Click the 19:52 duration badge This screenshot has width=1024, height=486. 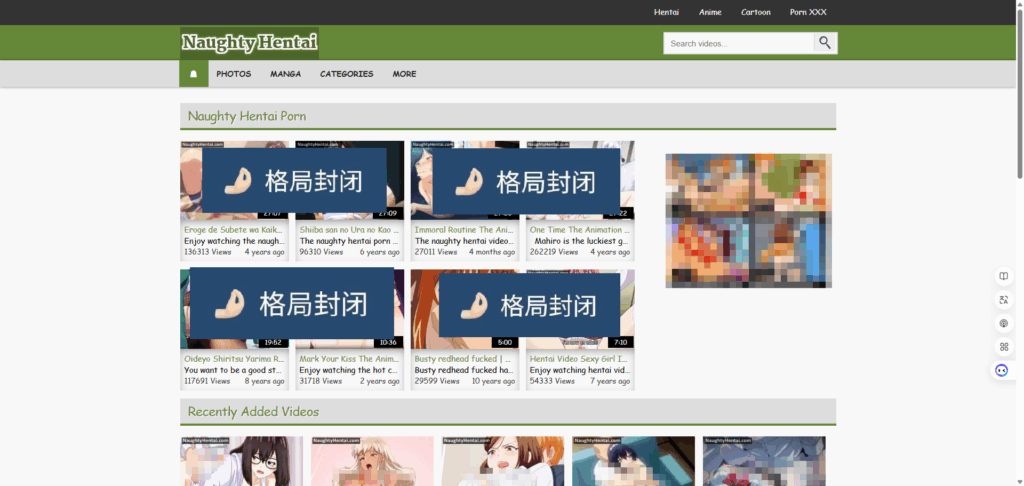pos(274,342)
